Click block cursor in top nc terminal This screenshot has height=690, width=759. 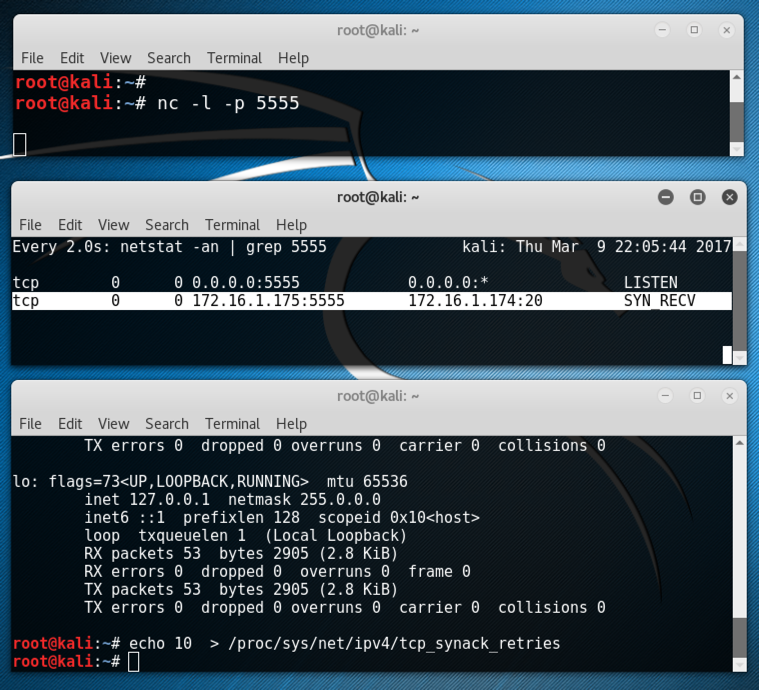19,144
